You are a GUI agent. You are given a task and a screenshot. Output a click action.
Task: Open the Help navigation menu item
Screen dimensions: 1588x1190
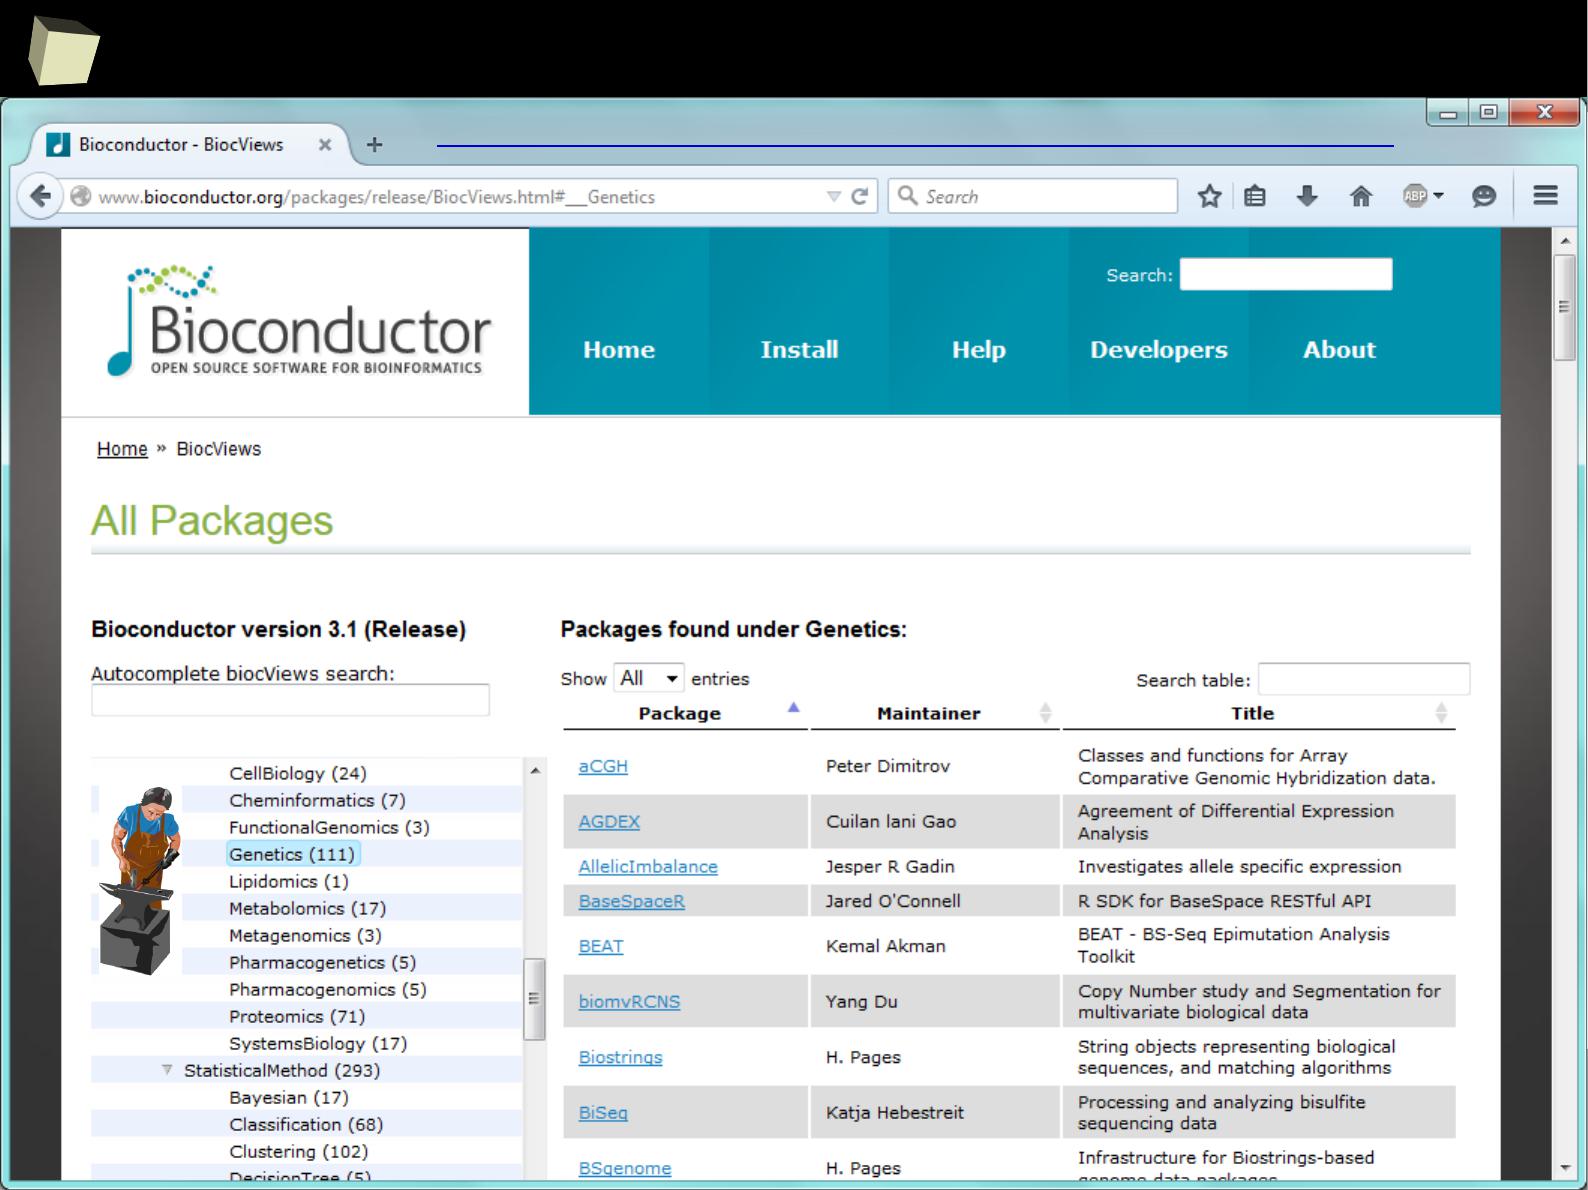(x=978, y=350)
